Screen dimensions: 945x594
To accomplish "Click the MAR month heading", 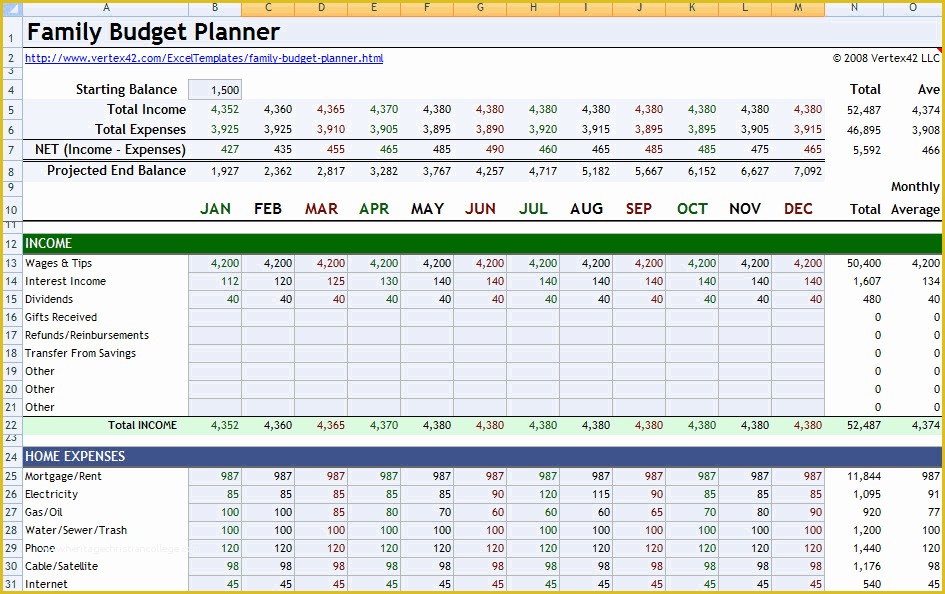I will tap(321, 209).
